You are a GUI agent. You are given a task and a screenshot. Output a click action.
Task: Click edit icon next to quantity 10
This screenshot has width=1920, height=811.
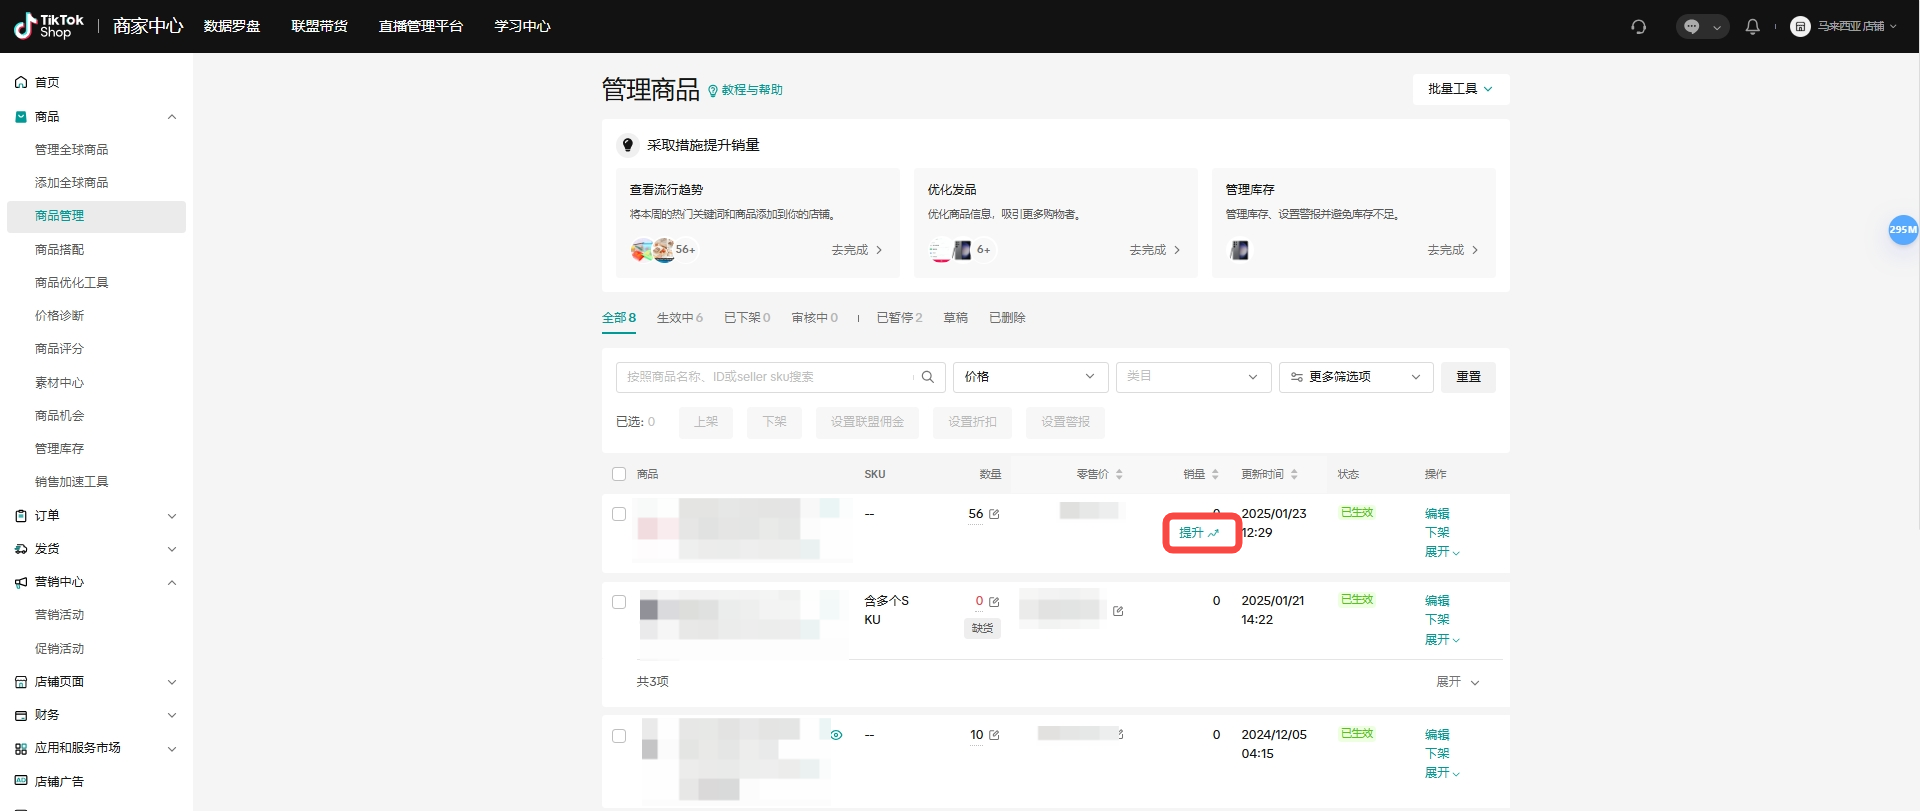(x=994, y=735)
